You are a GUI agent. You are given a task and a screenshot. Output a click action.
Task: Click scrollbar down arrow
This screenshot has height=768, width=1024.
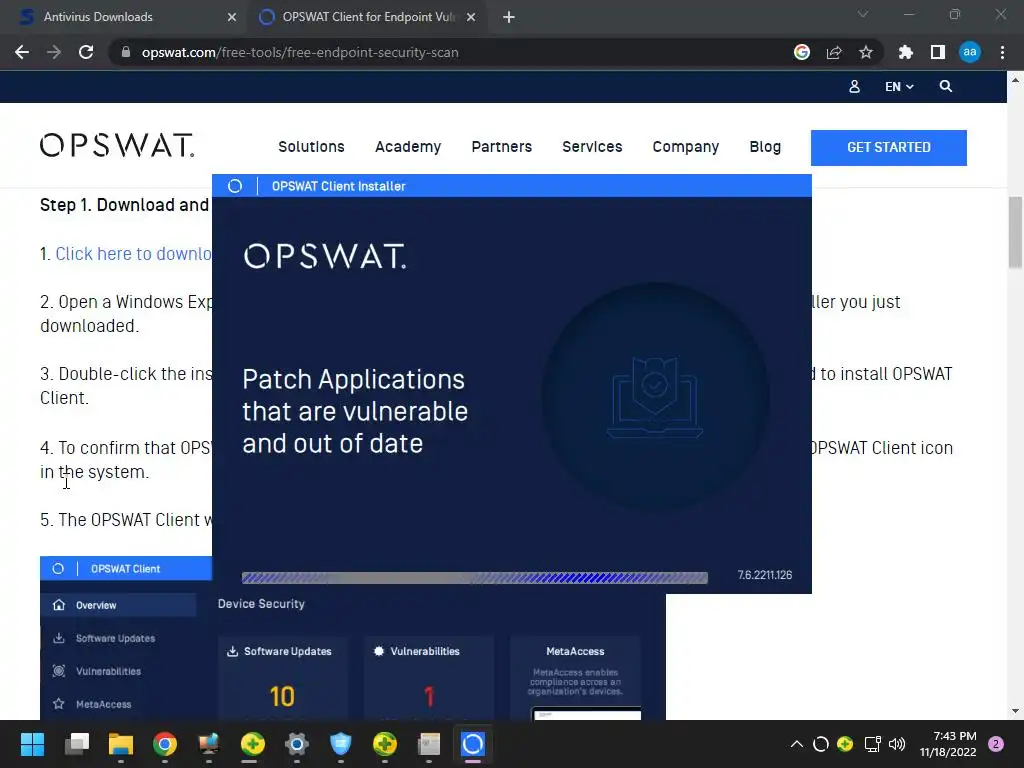click(x=1016, y=711)
